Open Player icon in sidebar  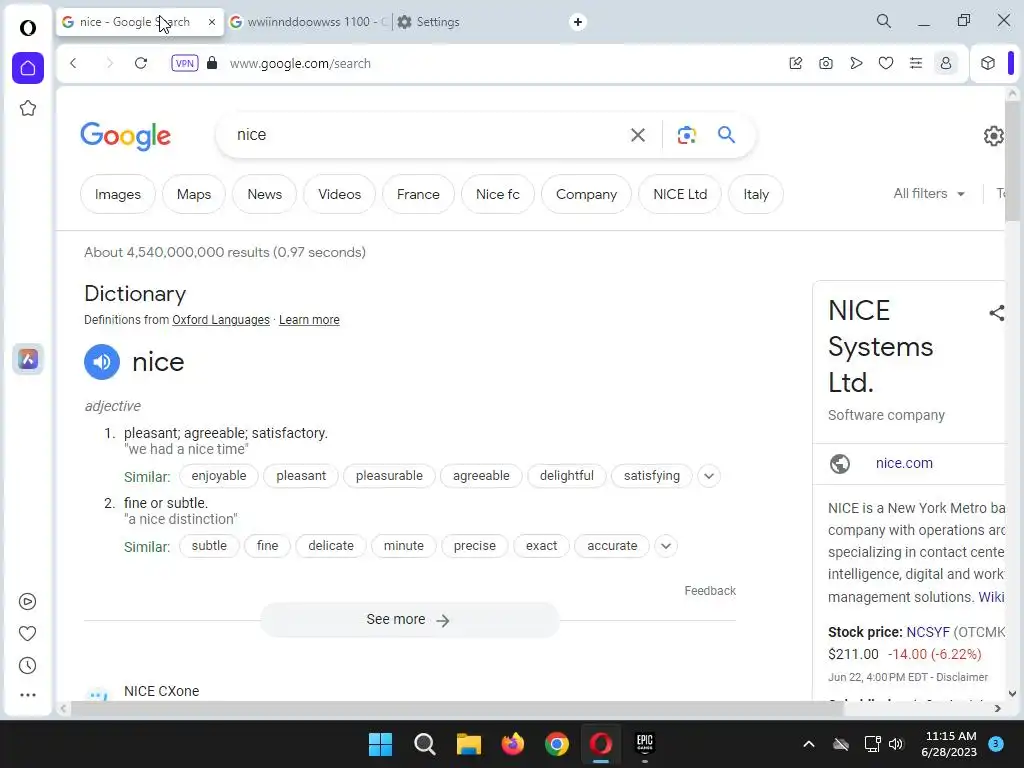27,601
